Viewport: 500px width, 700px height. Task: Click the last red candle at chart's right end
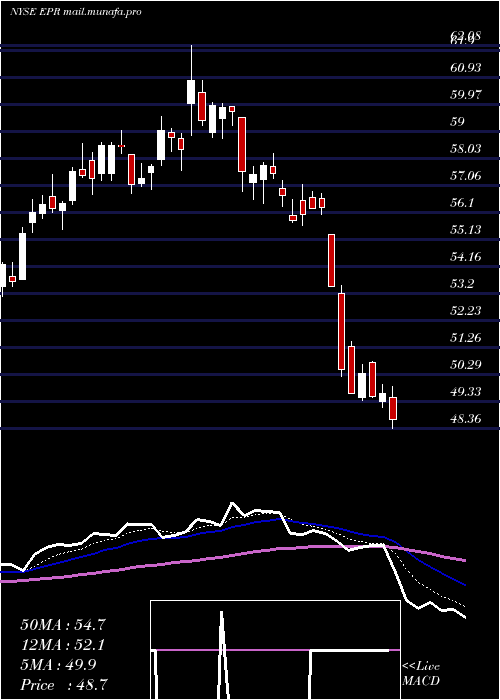393,408
